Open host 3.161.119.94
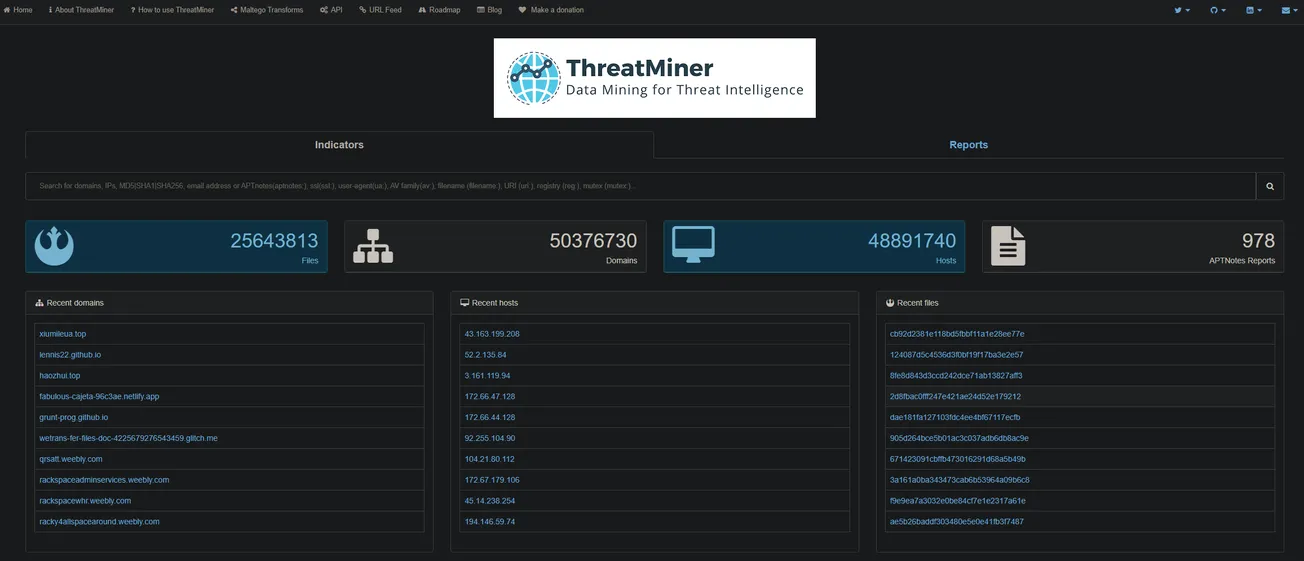 point(487,376)
